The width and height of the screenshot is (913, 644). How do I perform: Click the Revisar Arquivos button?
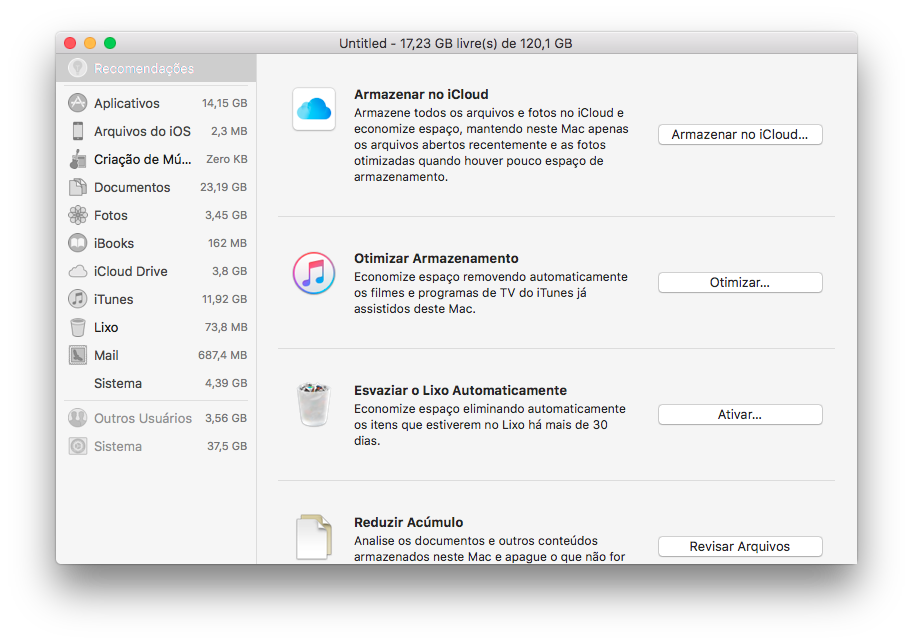pyautogui.click(x=739, y=547)
